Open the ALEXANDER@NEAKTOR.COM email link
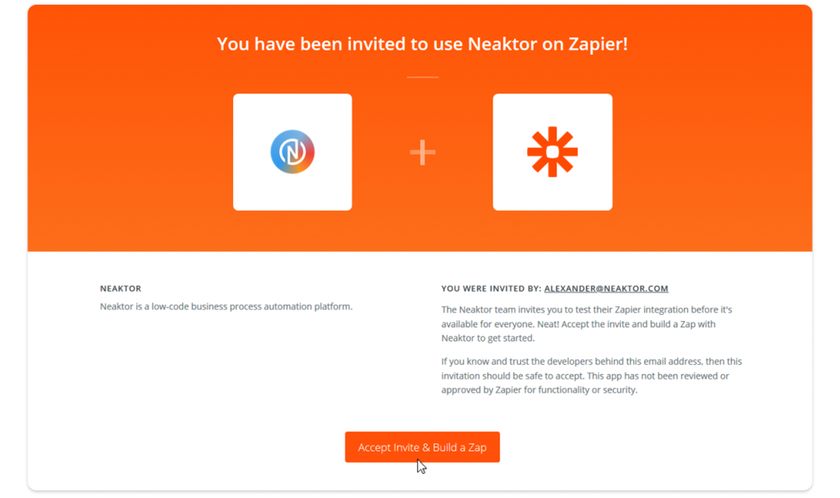The image size is (840, 498). 606,289
